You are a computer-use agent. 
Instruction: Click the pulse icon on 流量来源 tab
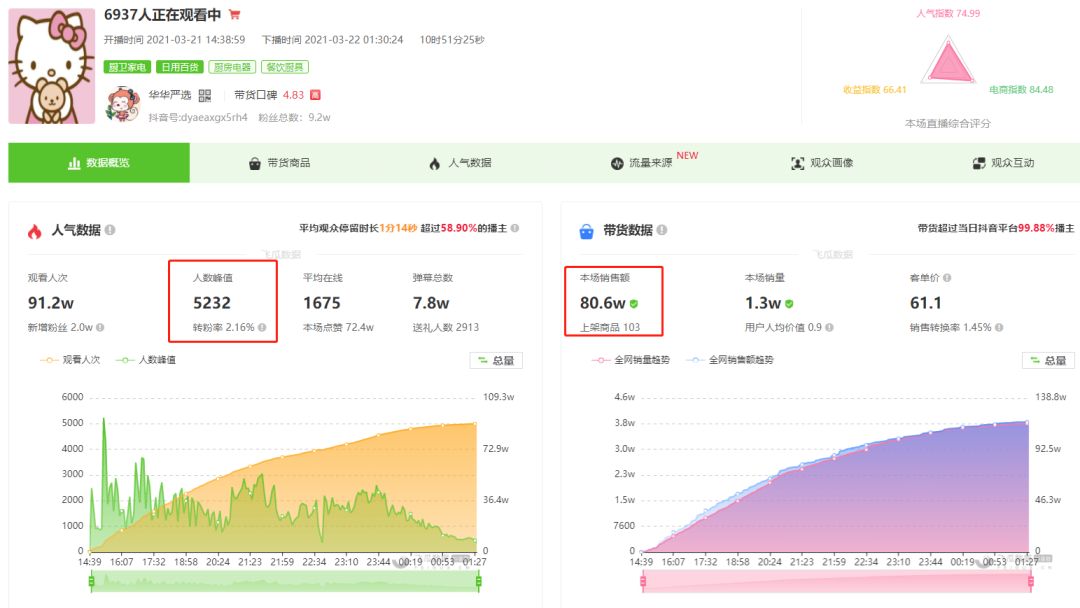point(617,163)
